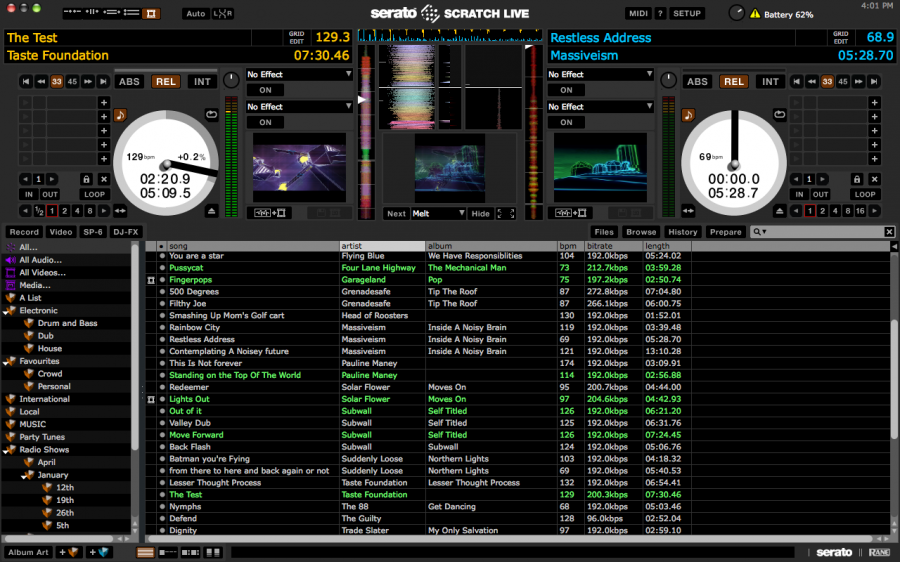The width and height of the screenshot is (900, 562).
Task: Add new crate with plus crate icon
Action: pos(69,552)
